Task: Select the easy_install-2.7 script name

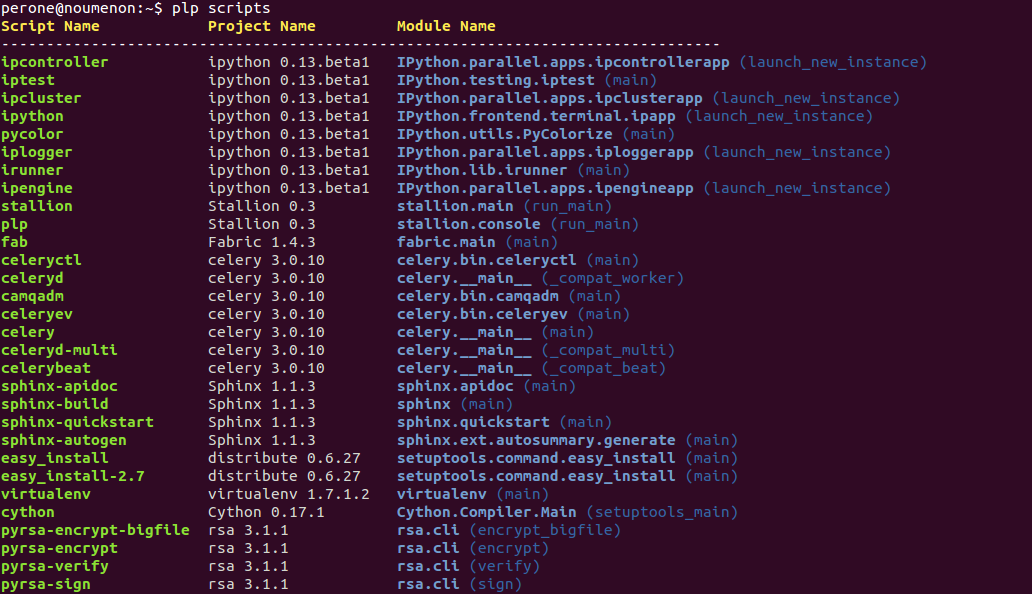Action: (72, 476)
